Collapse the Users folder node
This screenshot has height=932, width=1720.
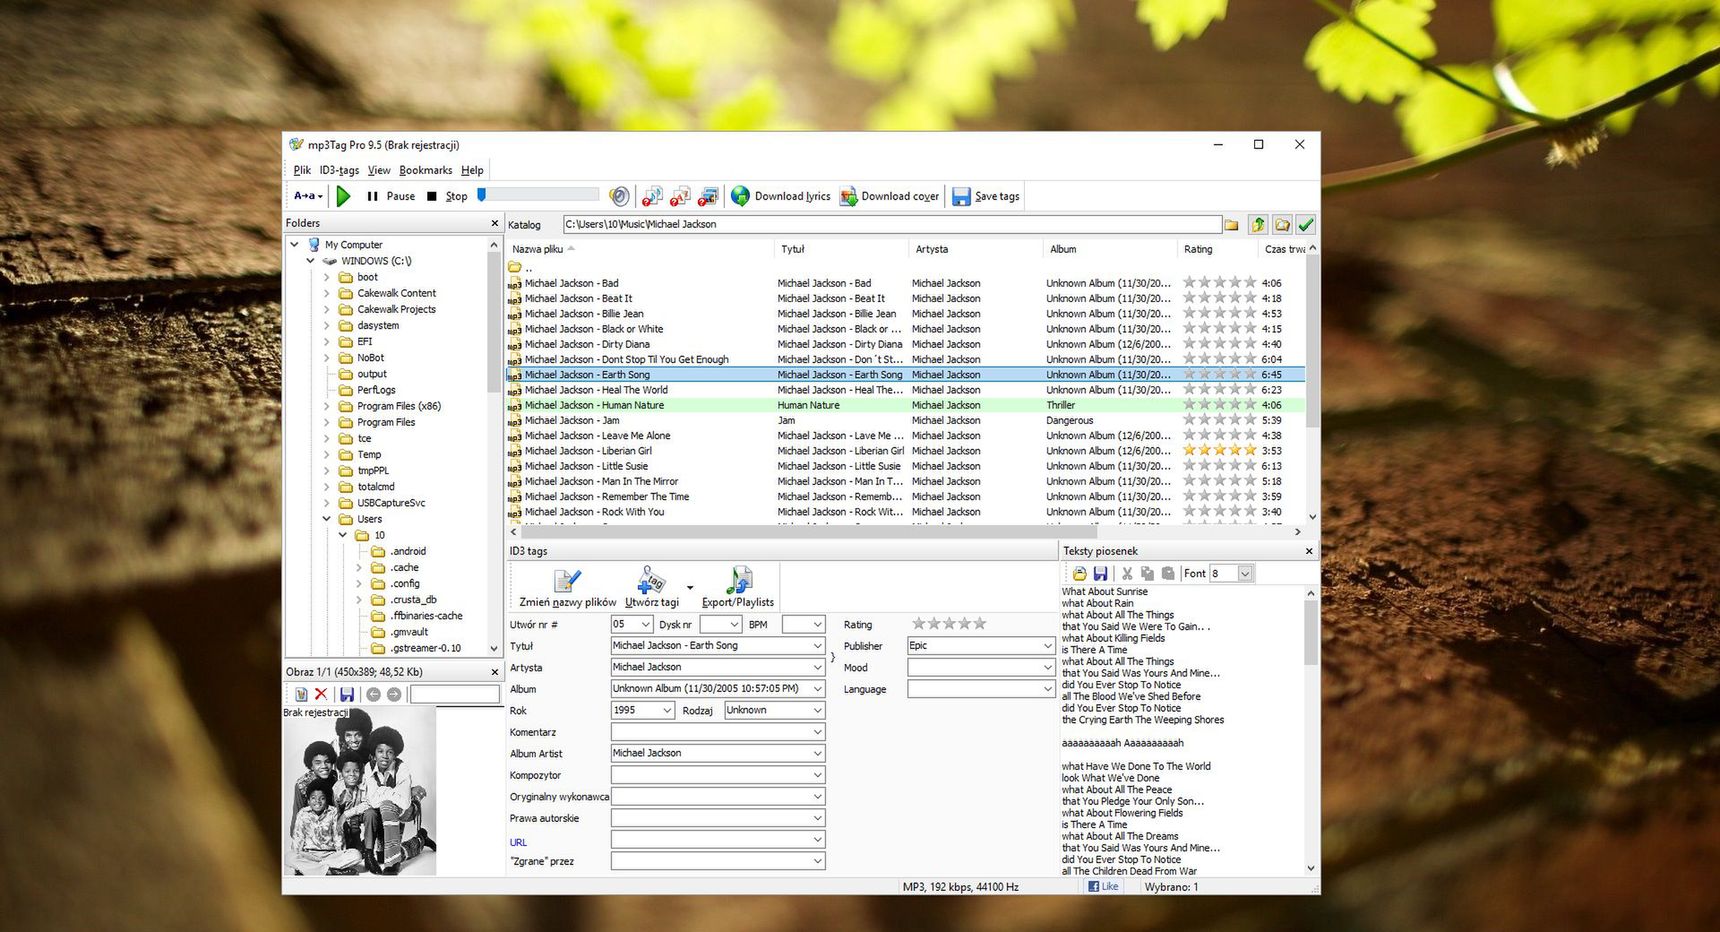[327, 519]
